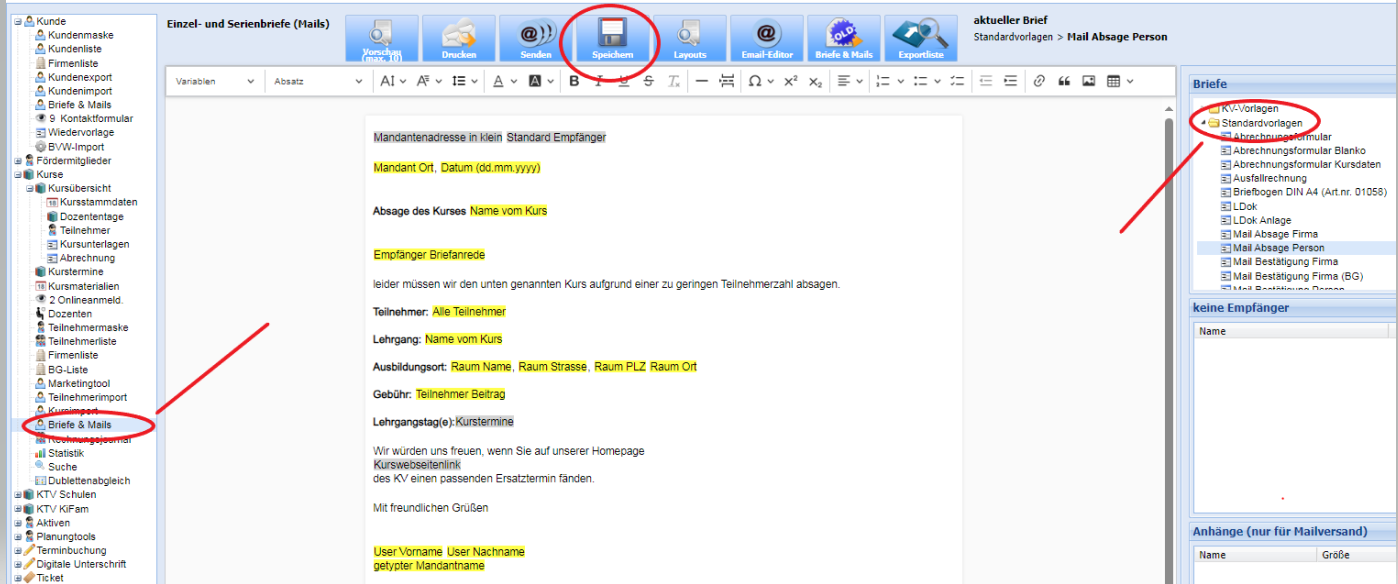Click the Drucken print icon

coord(458,40)
